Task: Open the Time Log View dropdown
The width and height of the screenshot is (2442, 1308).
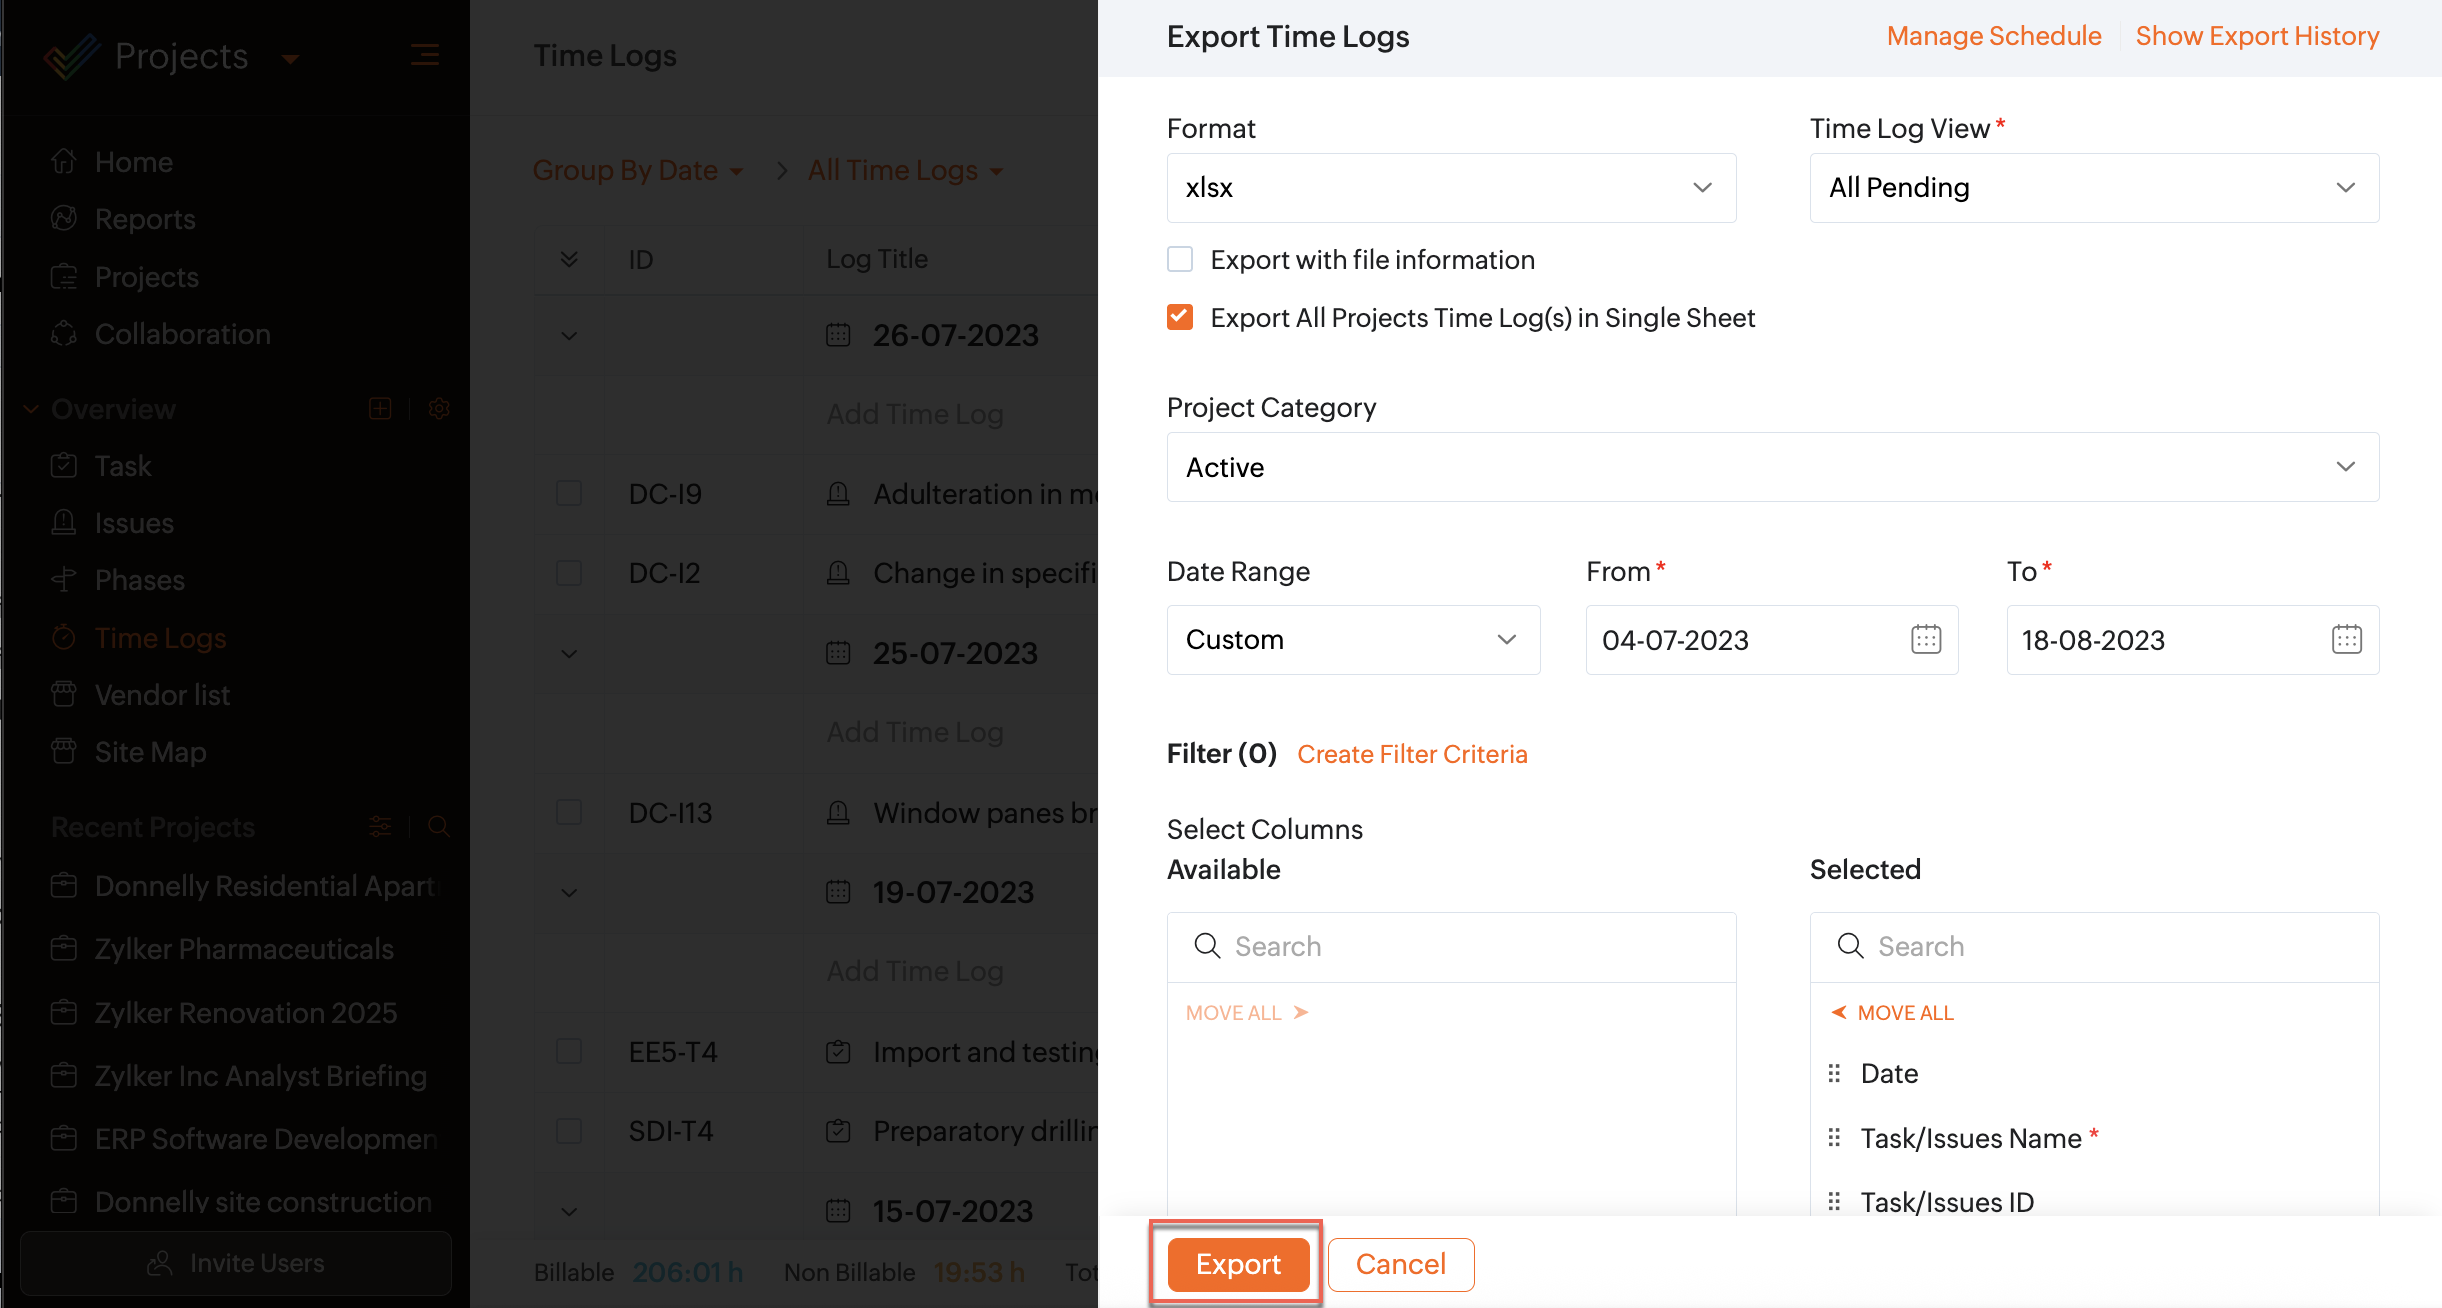Action: (2093, 188)
